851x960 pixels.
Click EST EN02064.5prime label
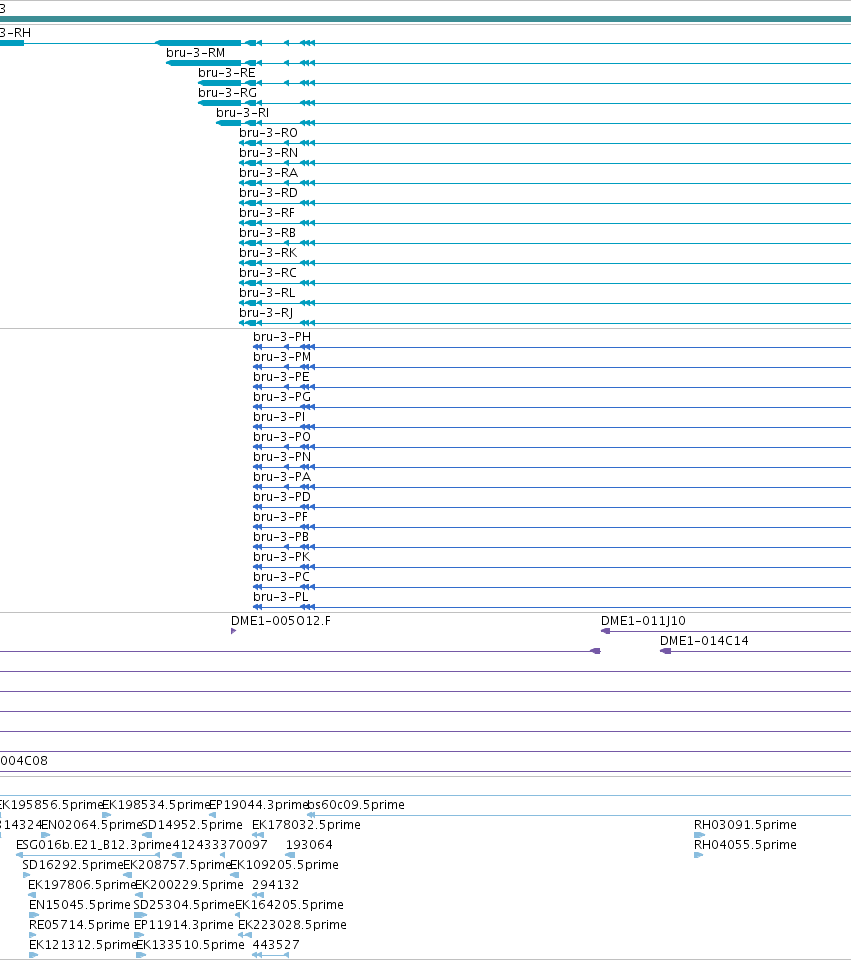pos(92,825)
